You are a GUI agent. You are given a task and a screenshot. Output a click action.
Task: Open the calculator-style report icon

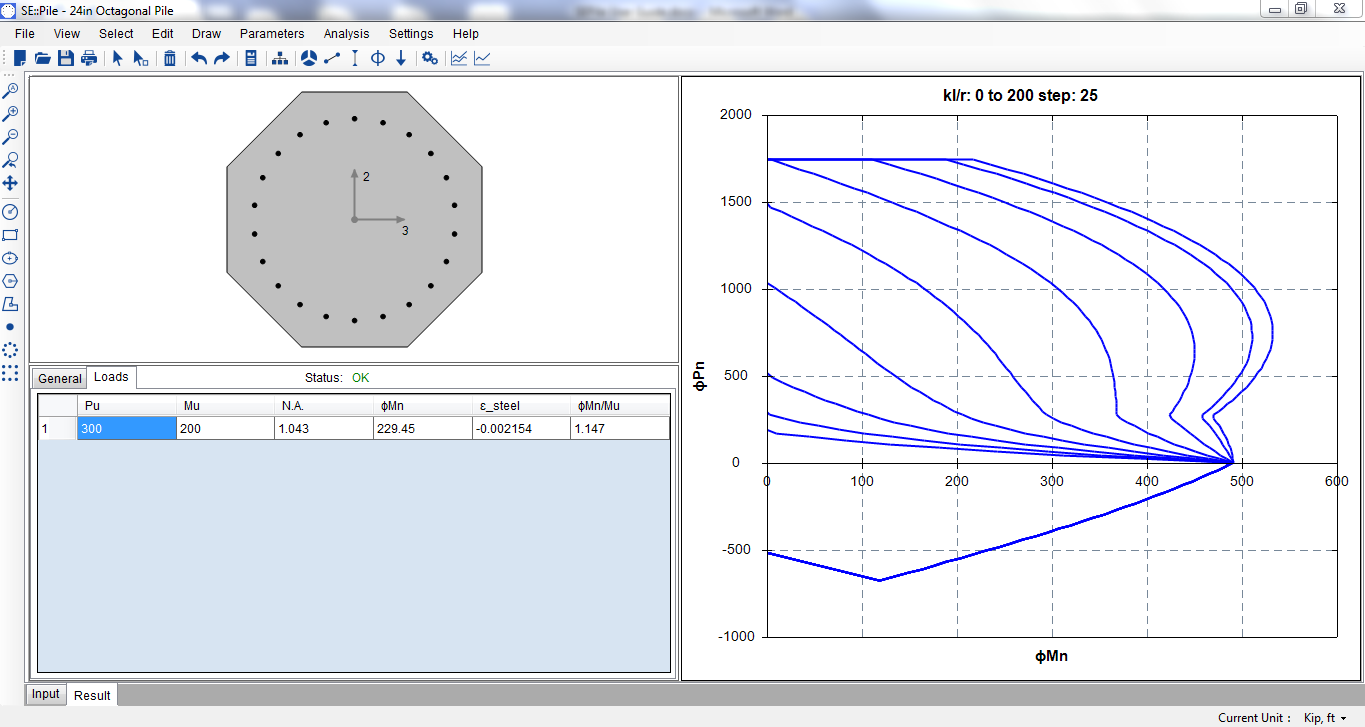[251, 58]
